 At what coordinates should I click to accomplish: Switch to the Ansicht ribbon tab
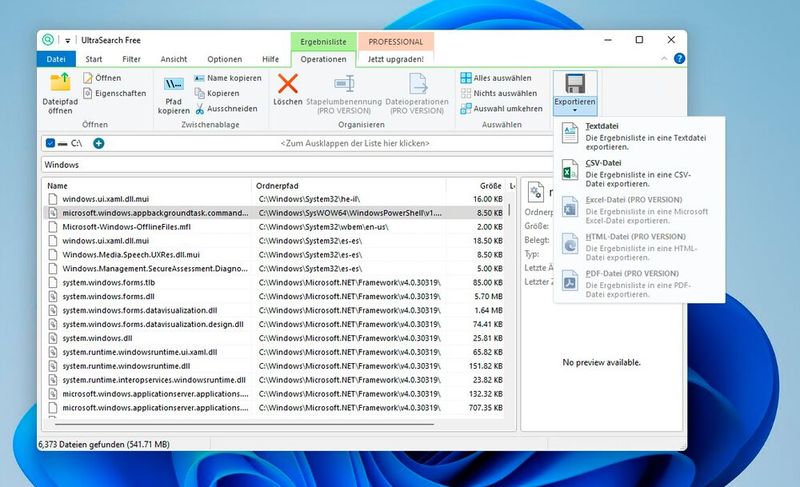pyautogui.click(x=173, y=59)
